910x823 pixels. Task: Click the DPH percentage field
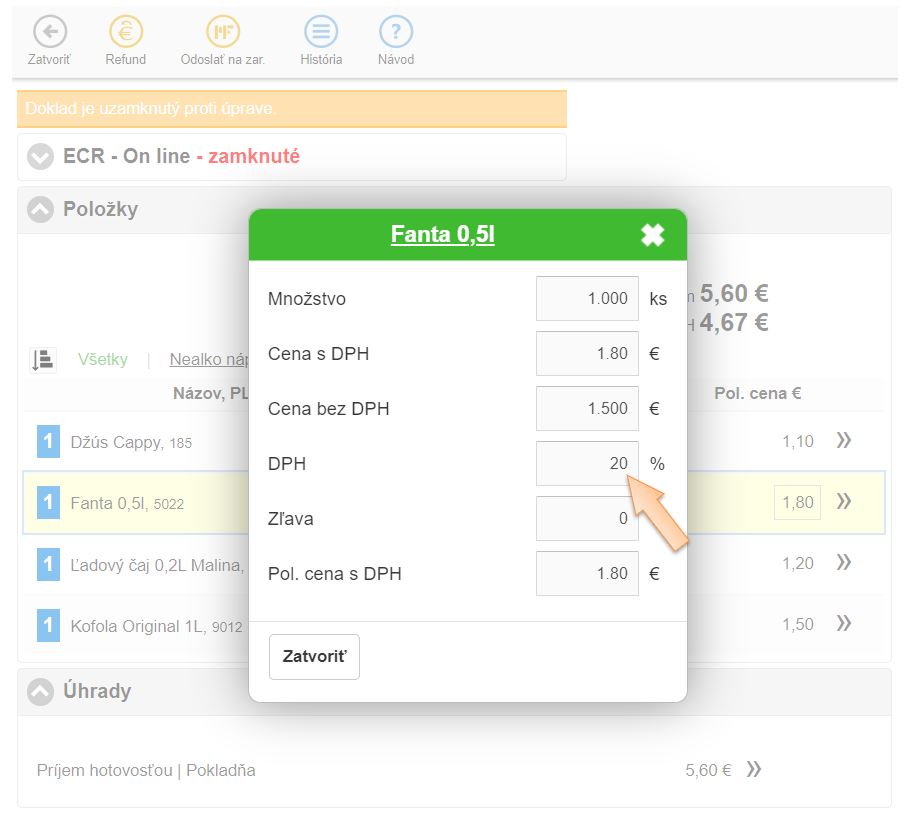click(x=587, y=463)
